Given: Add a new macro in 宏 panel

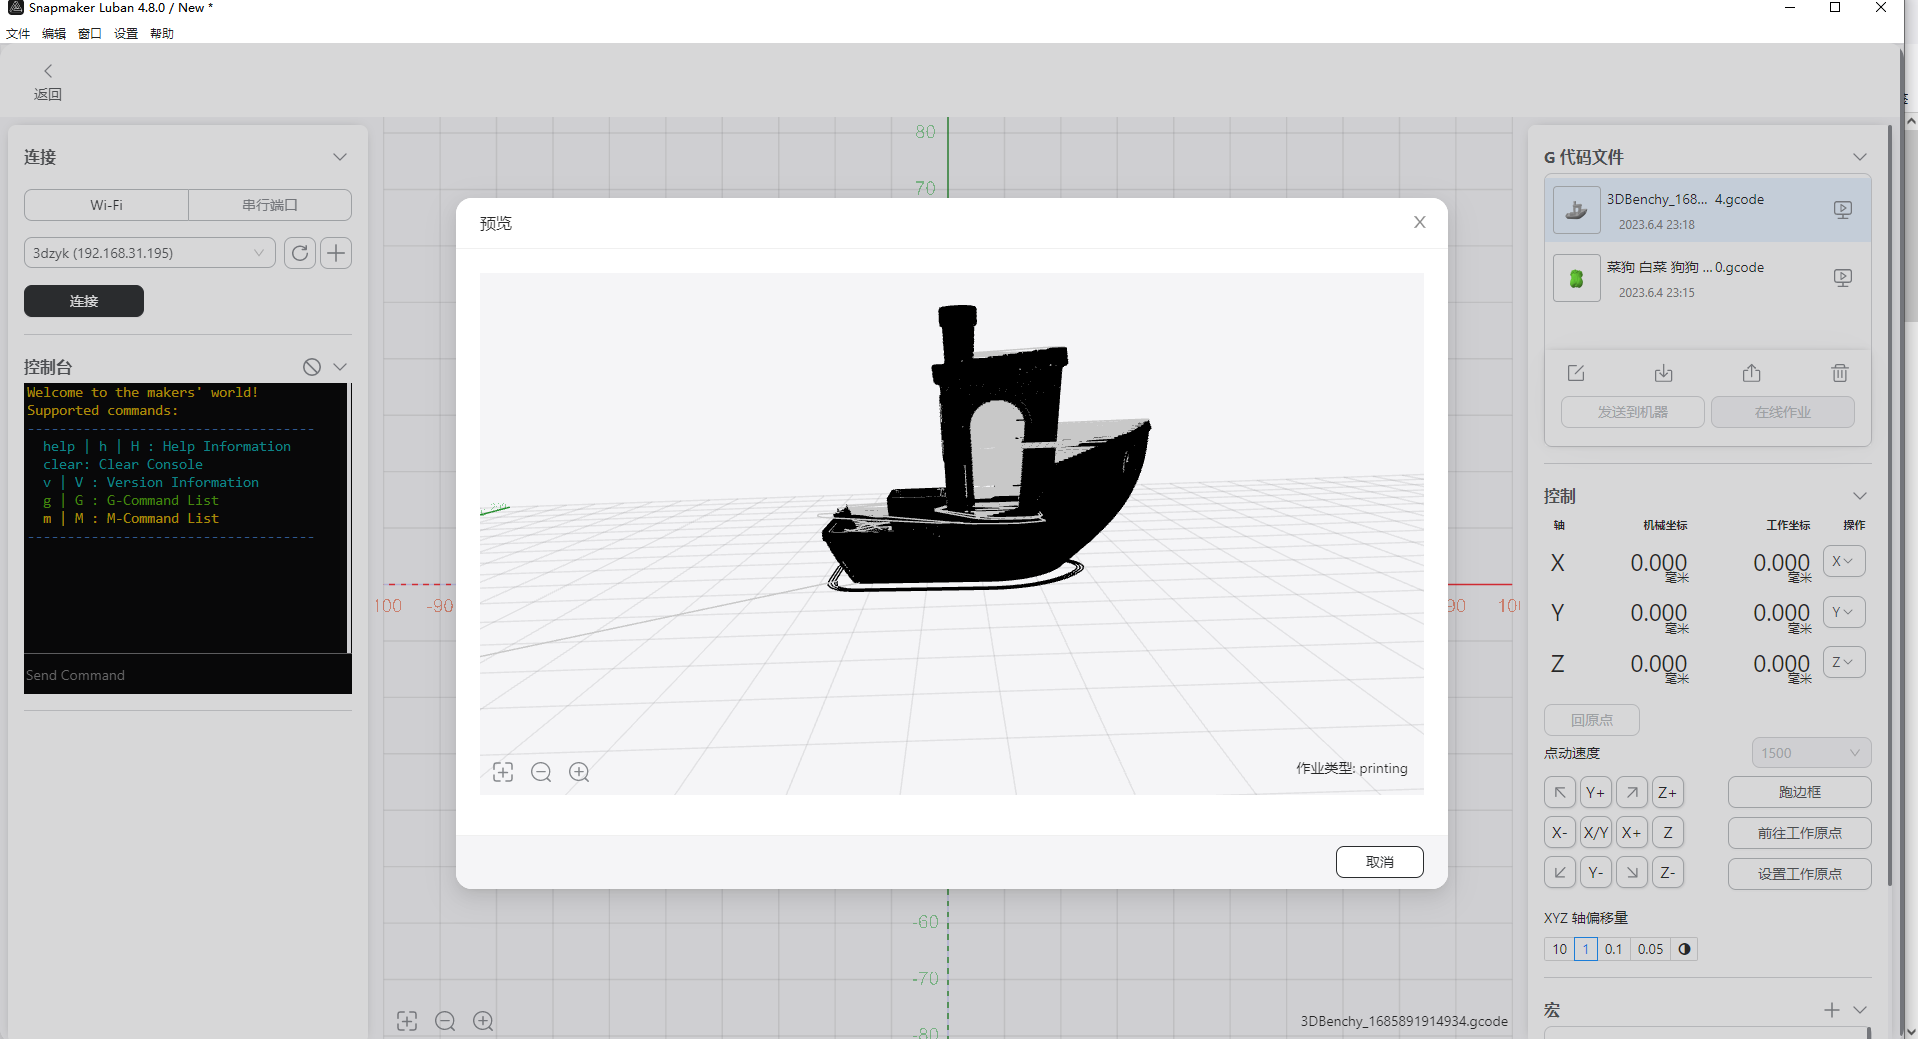Looking at the screenshot, I should pyautogui.click(x=1831, y=1010).
